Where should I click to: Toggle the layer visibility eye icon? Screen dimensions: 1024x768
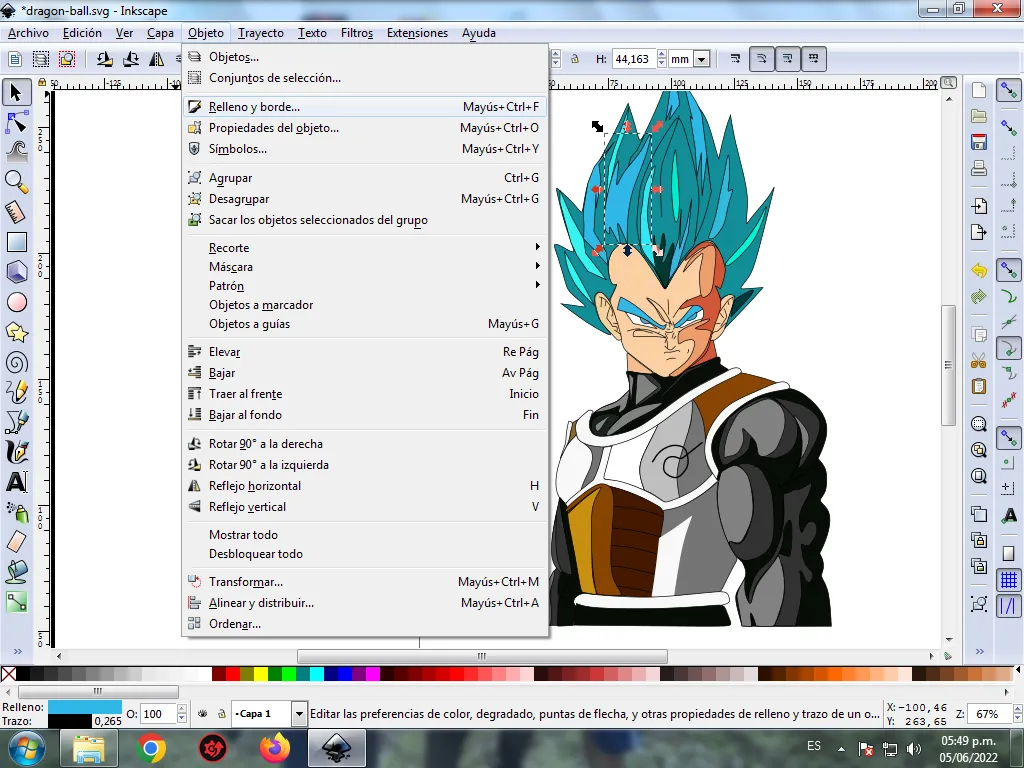(x=202, y=714)
